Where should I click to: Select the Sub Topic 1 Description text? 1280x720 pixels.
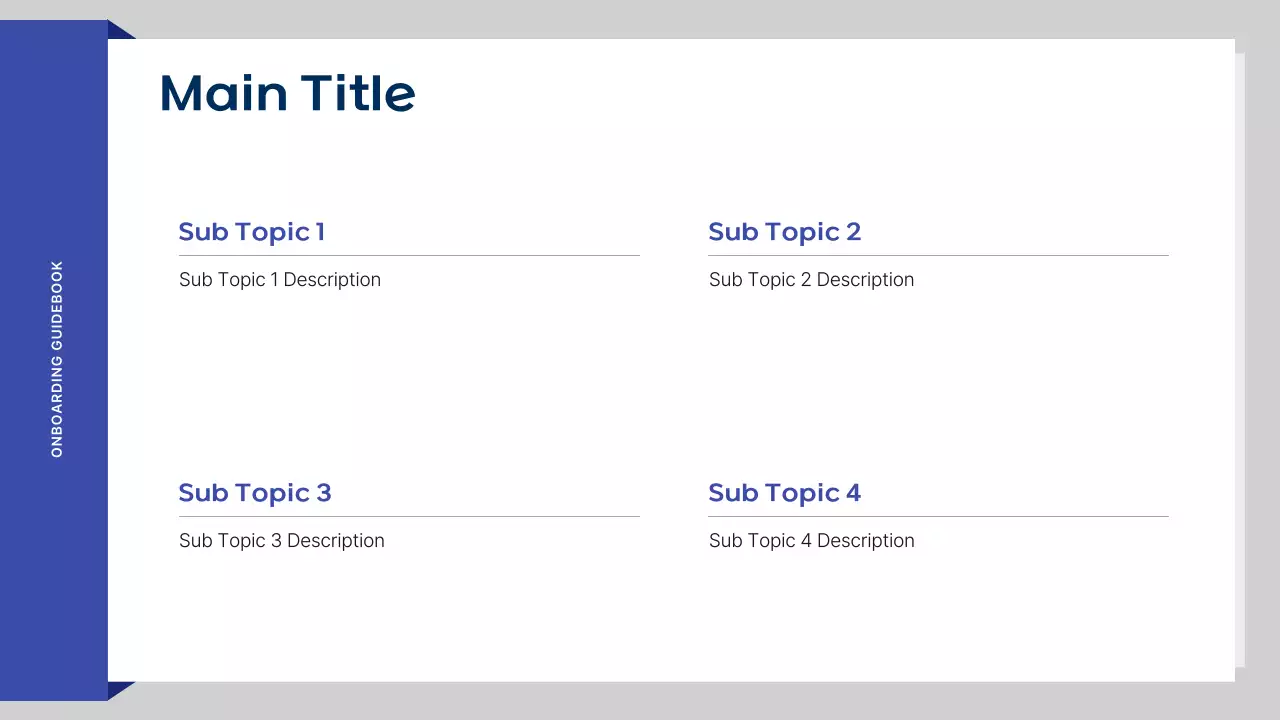coord(280,280)
